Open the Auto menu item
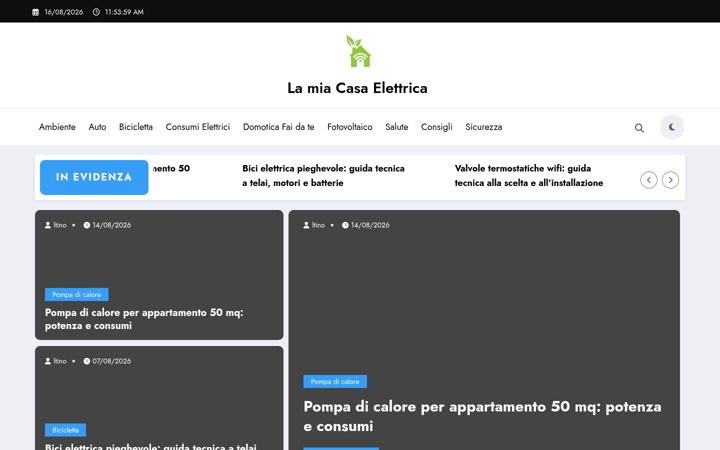The height and width of the screenshot is (450, 720). (x=97, y=127)
